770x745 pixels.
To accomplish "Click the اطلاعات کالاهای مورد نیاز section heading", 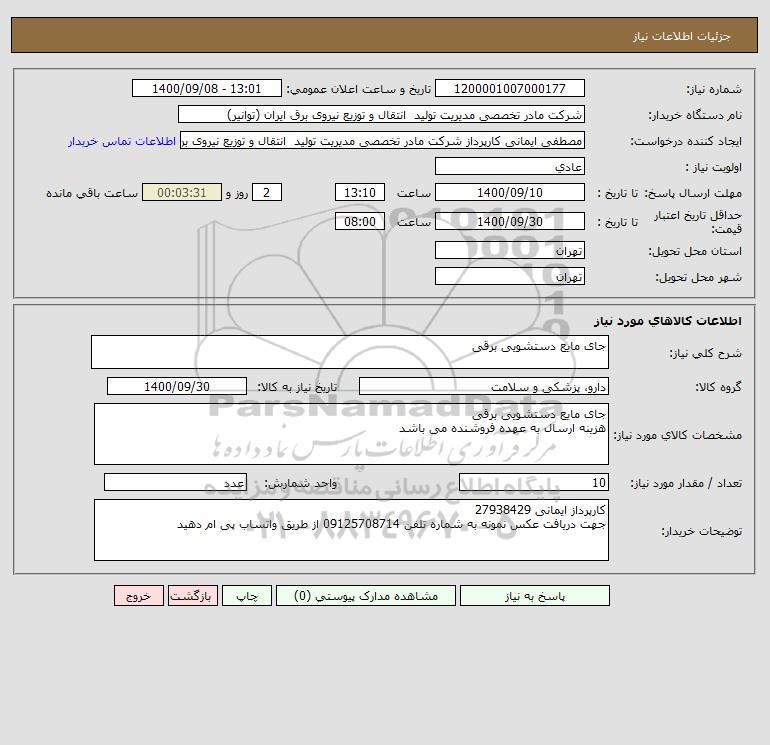I will [667, 321].
